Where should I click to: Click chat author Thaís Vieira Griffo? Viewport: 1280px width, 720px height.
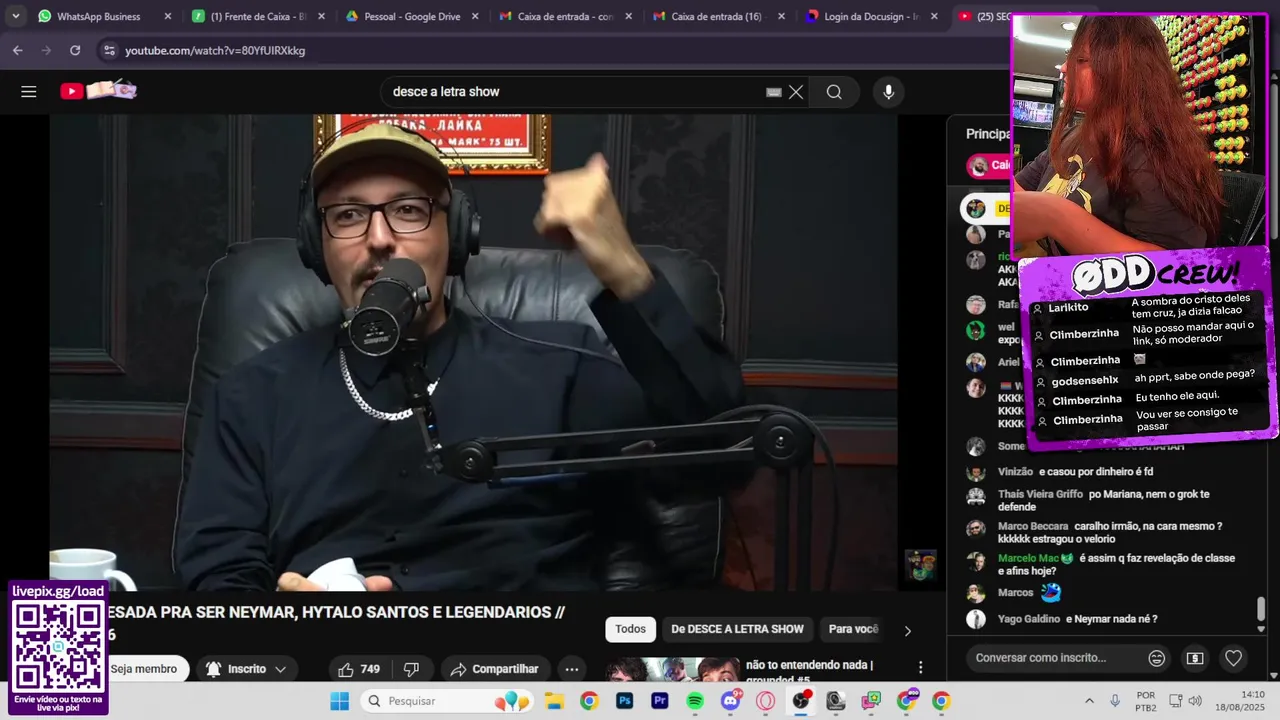click(x=1040, y=494)
